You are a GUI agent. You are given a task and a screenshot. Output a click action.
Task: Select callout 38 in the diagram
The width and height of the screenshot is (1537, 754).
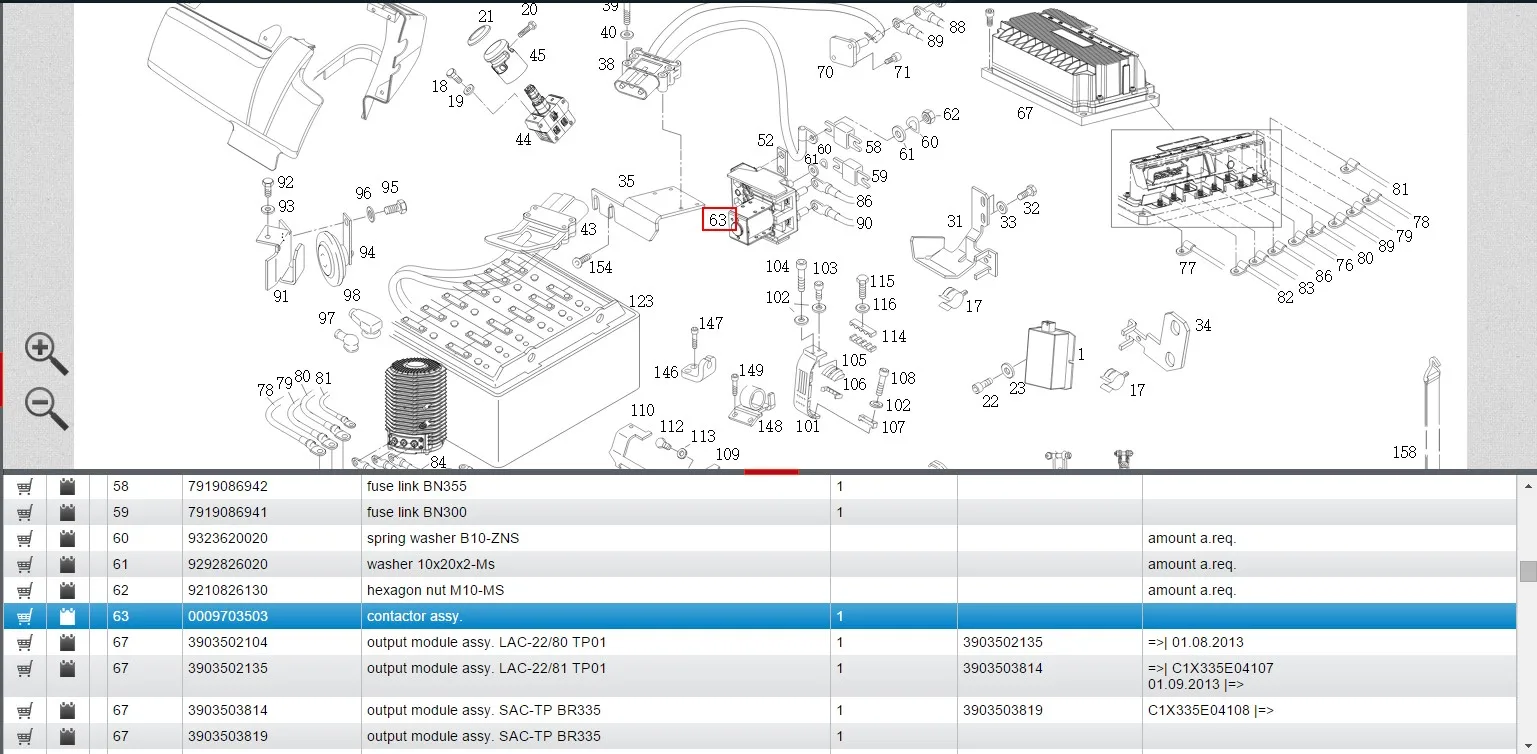(x=606, y=64)
